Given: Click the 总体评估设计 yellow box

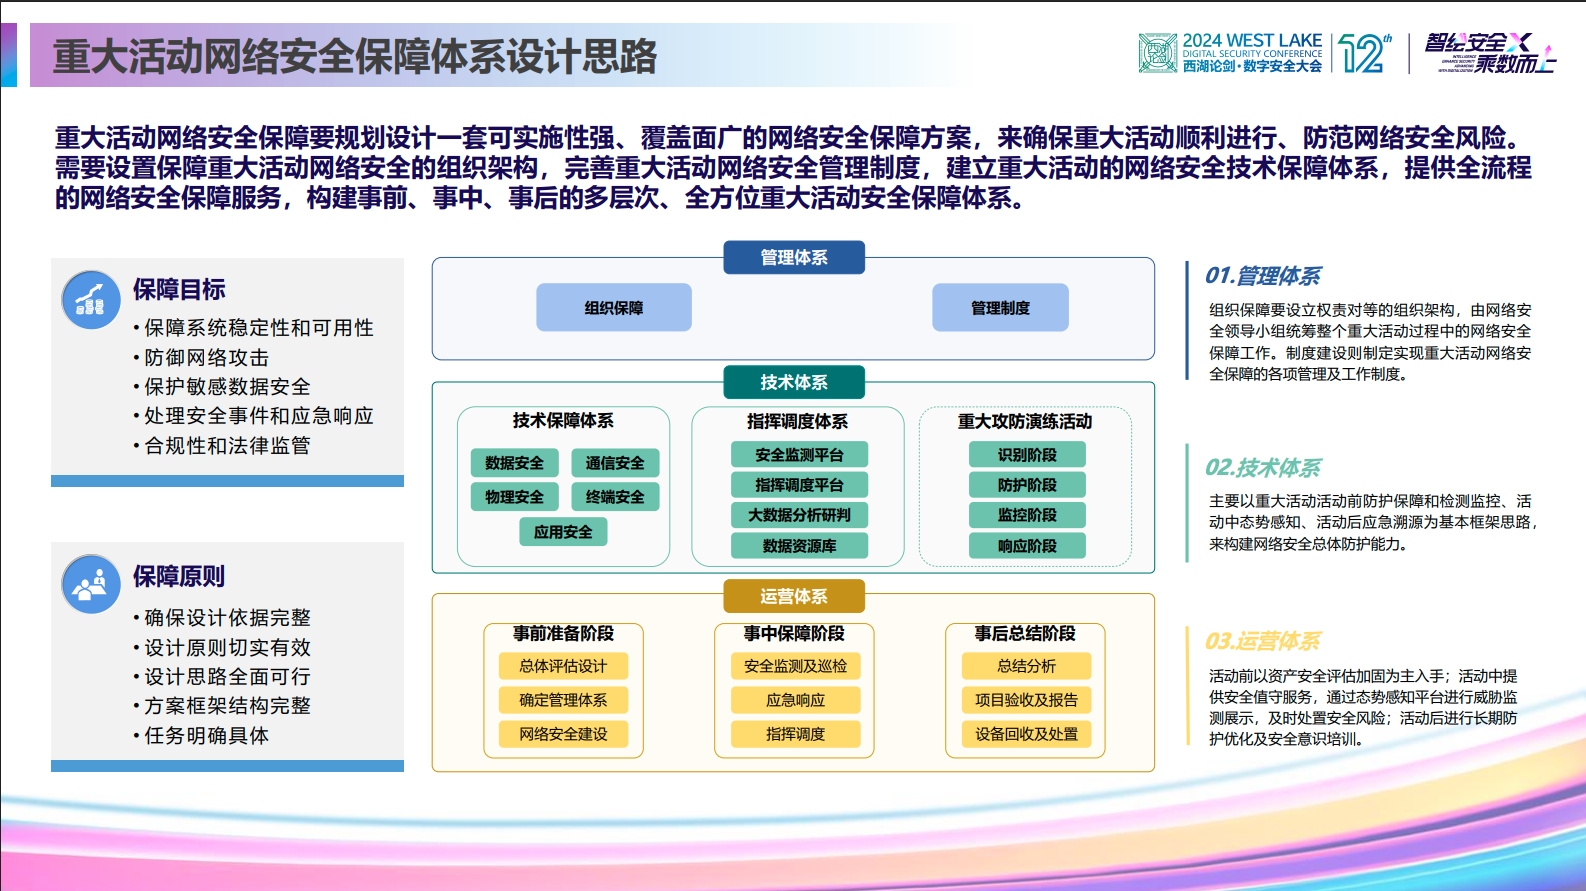Looking at the screenshot, I should point(563,666).
